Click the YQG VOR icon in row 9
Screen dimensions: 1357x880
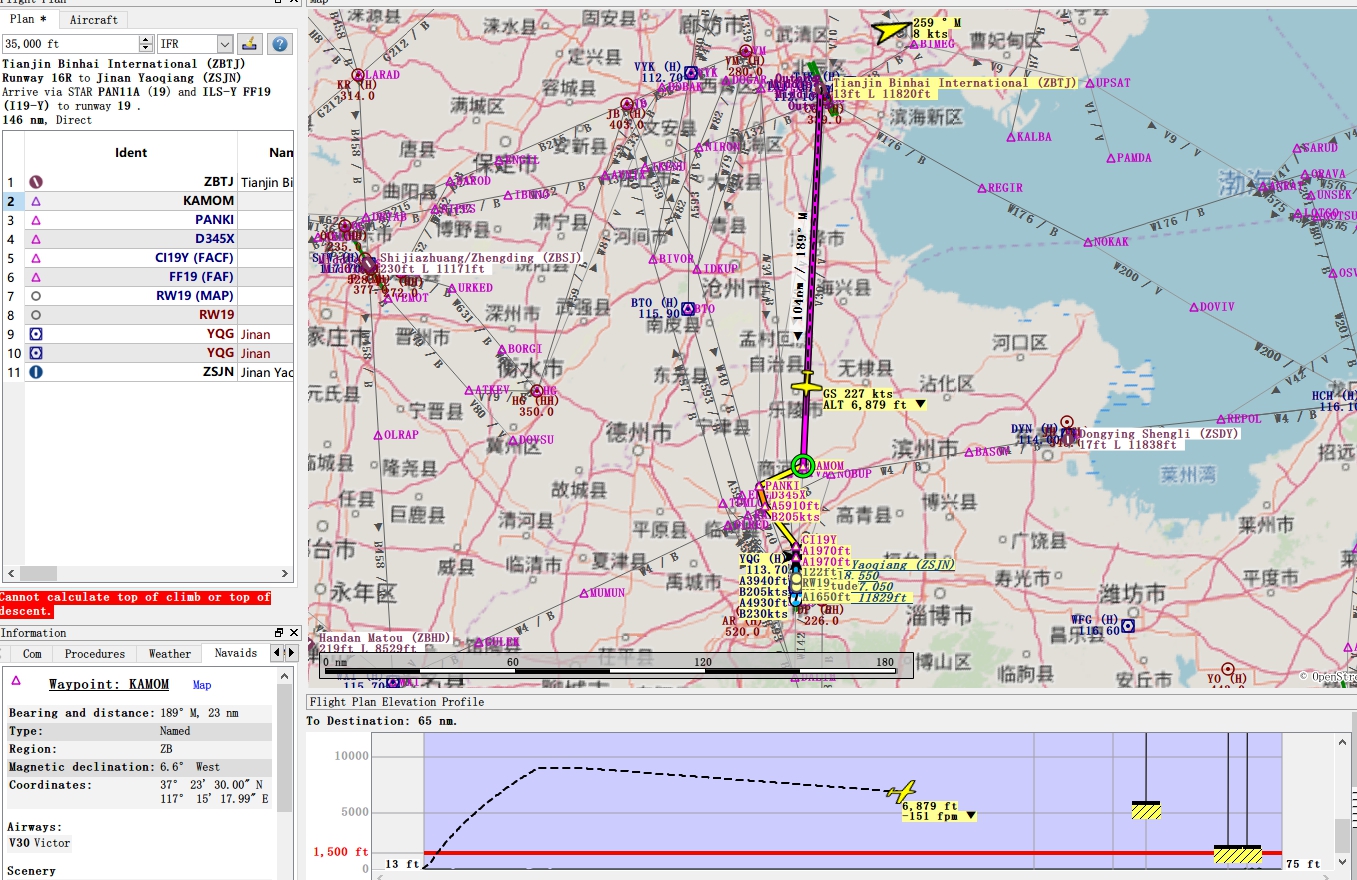click(36, 334)
